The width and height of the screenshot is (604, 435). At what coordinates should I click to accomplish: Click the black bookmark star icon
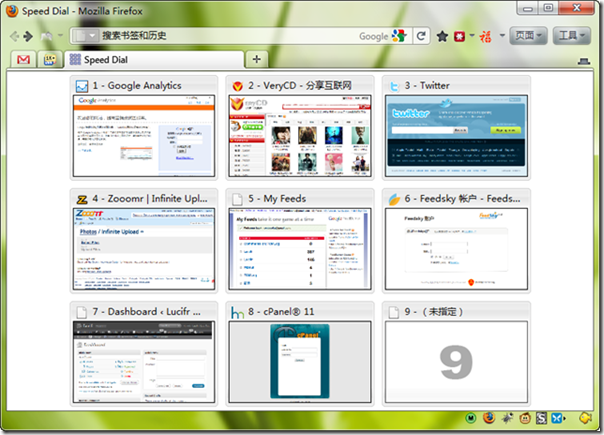click(x=442, y=36)
